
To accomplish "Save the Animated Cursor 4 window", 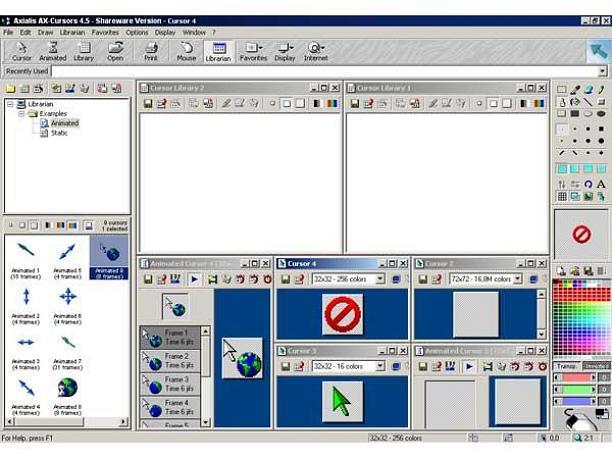I will (148, 279).
